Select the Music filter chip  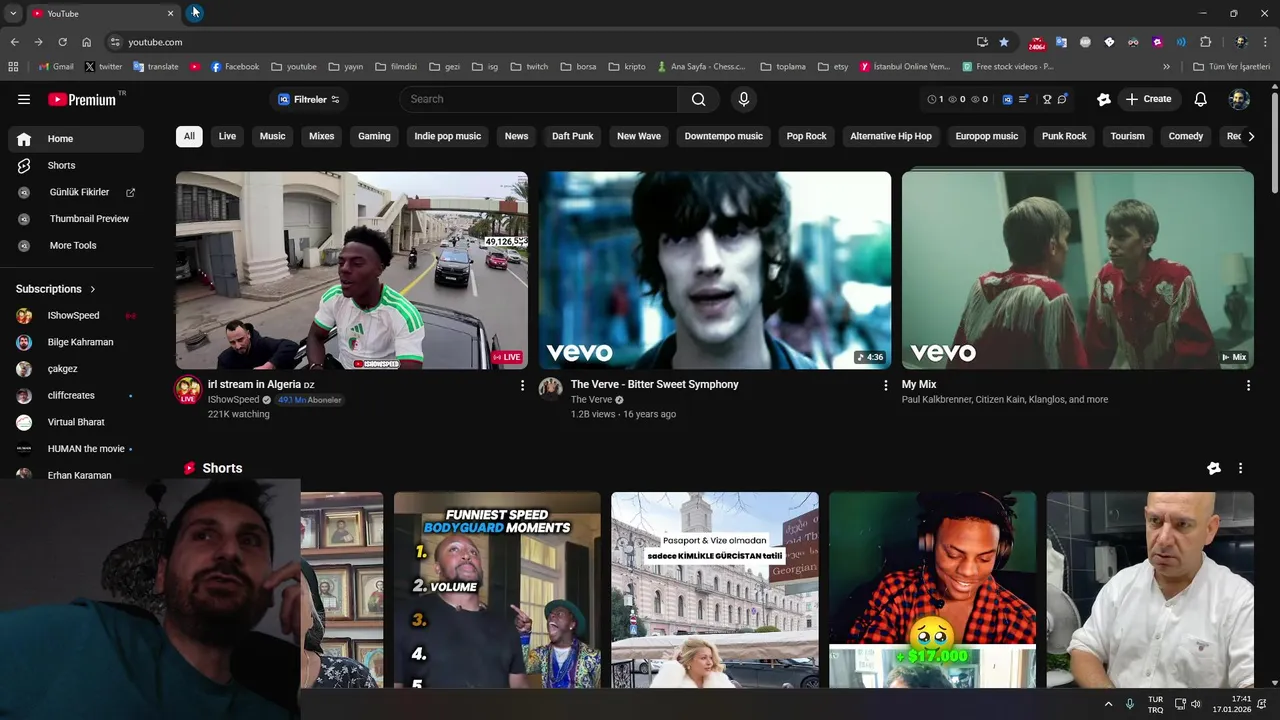tap(272, 136)
